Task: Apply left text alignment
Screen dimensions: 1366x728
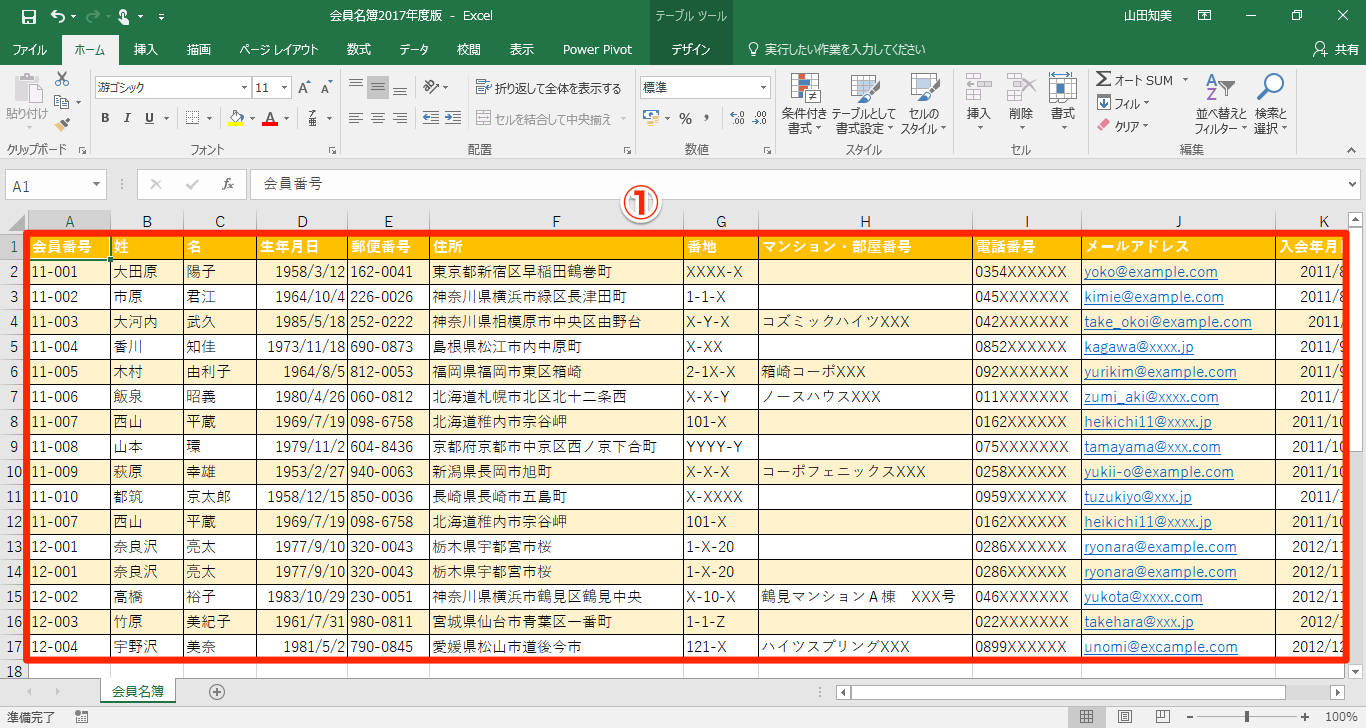Action: point(356,118)
